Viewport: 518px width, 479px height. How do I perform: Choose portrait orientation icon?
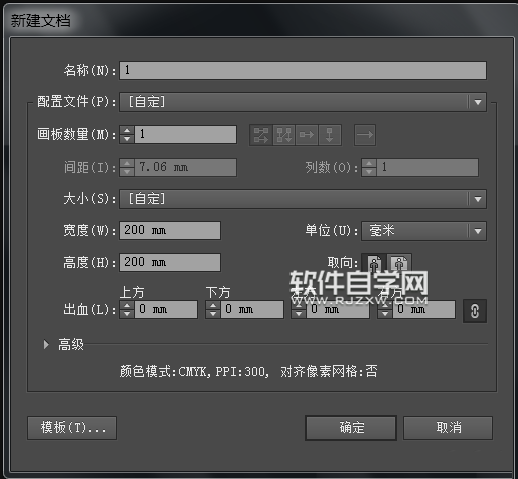[x=374, y=263]
